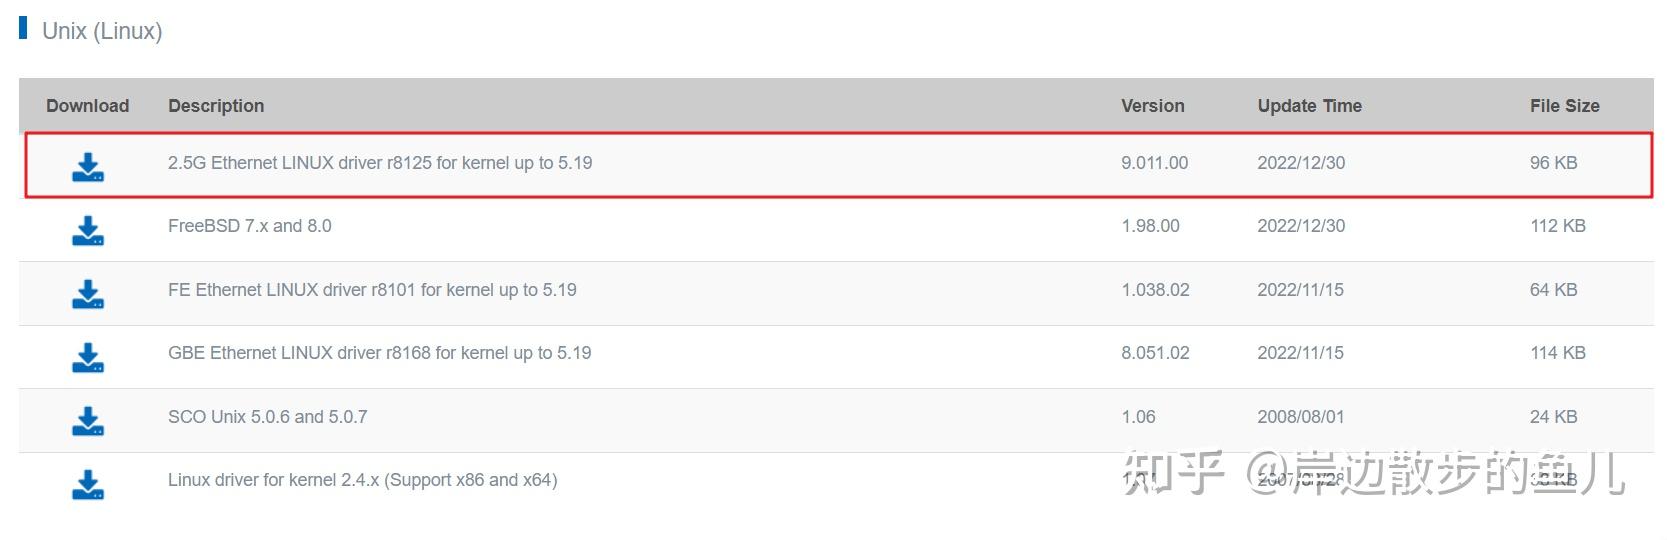Image resolution: width=1667 pixels, height=540 pixels.
Task: Click the Download column header
Action: coord(88,106)
